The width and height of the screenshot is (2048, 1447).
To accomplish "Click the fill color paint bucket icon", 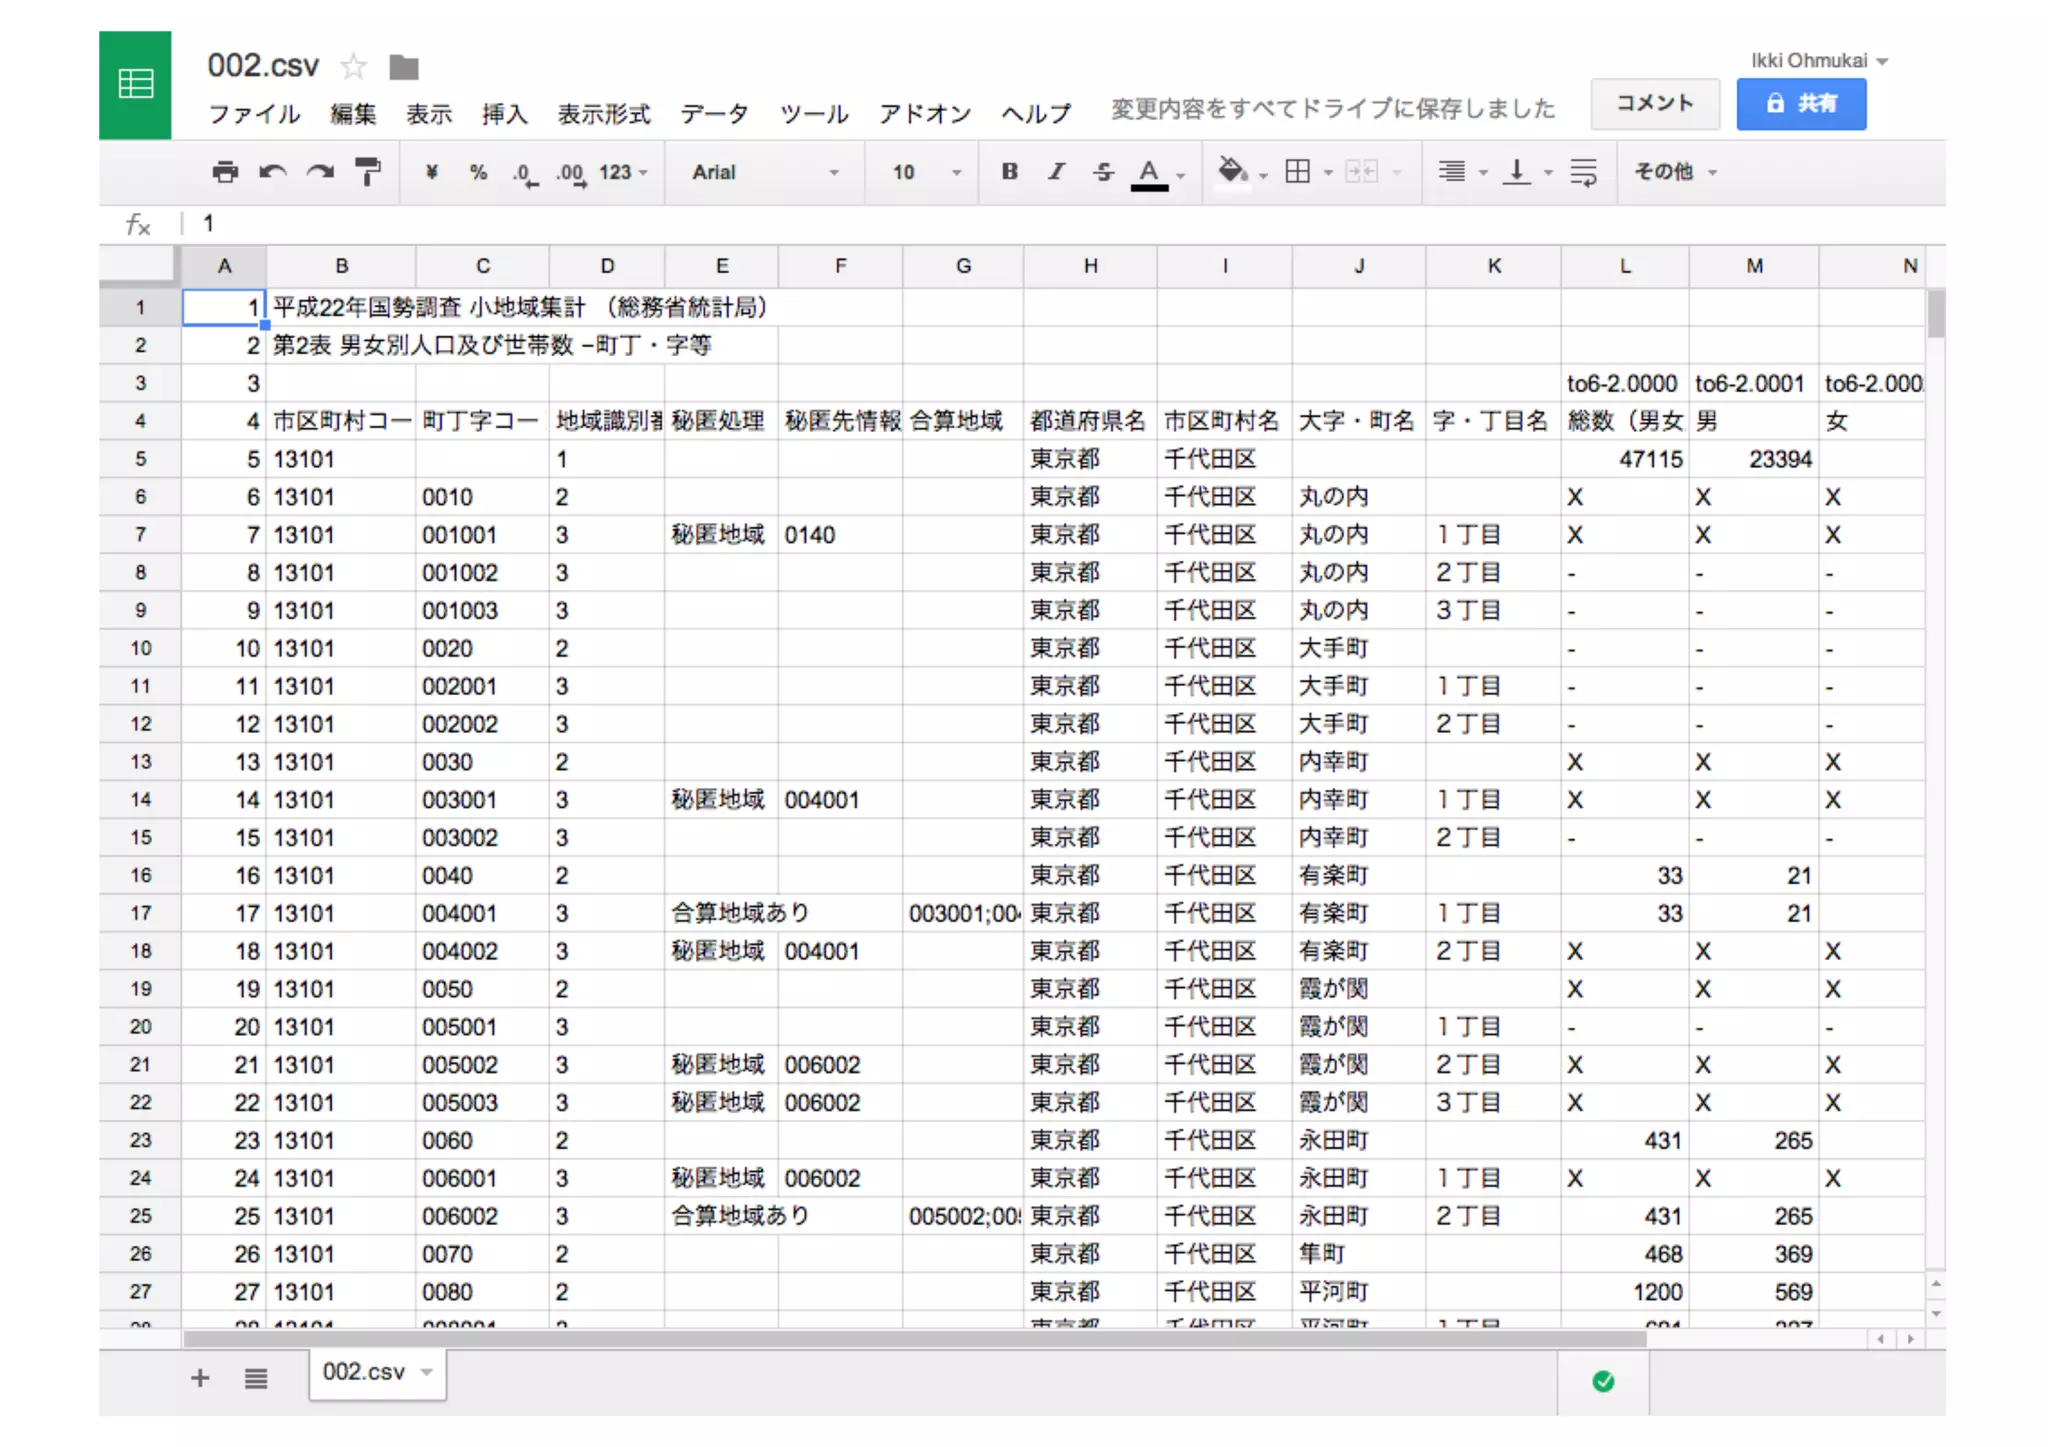I will [1232, 171].
